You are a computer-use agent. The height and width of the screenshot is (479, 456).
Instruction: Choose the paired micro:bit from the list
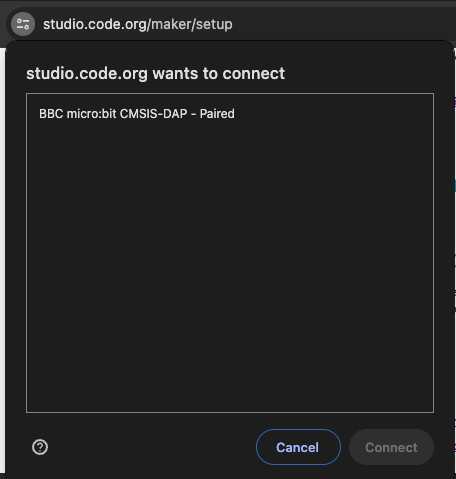pyautogui.click(x=230, y=114)
